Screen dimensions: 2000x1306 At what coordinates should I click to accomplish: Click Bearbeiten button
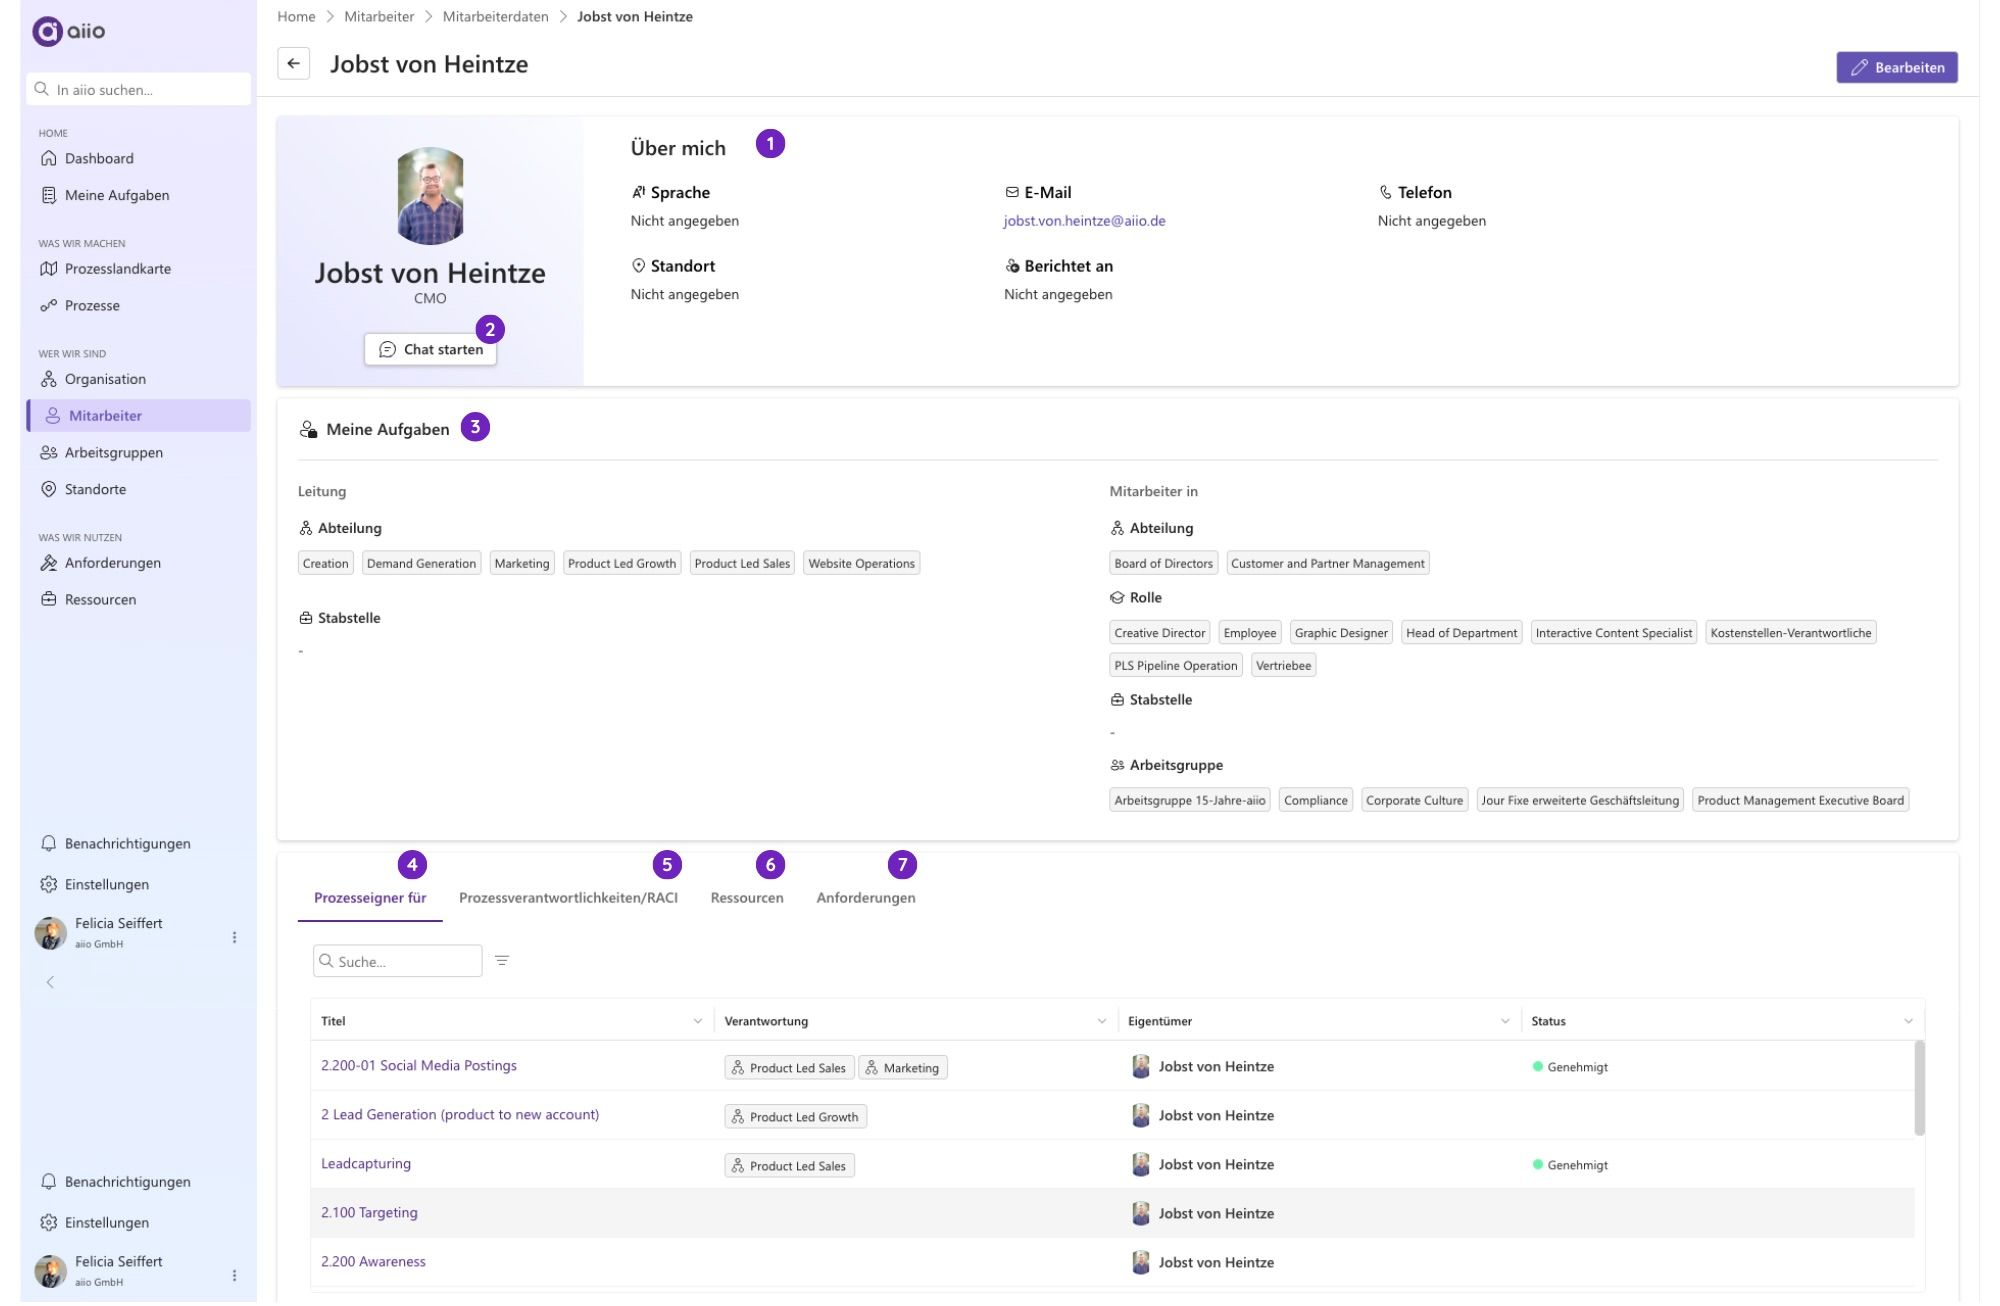click(x=1896, y=67)
